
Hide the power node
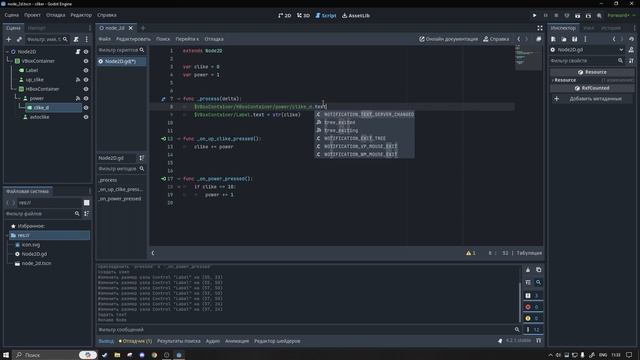86,98
